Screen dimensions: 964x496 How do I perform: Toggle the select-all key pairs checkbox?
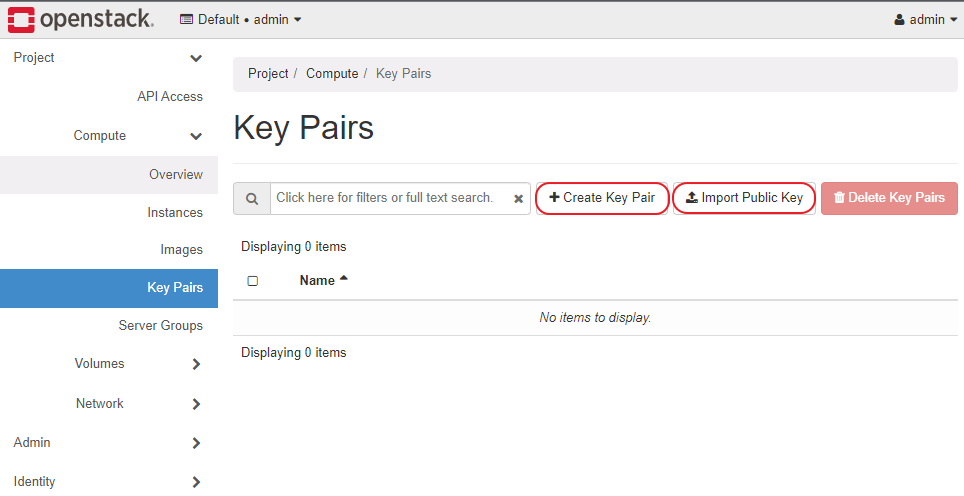253,281
